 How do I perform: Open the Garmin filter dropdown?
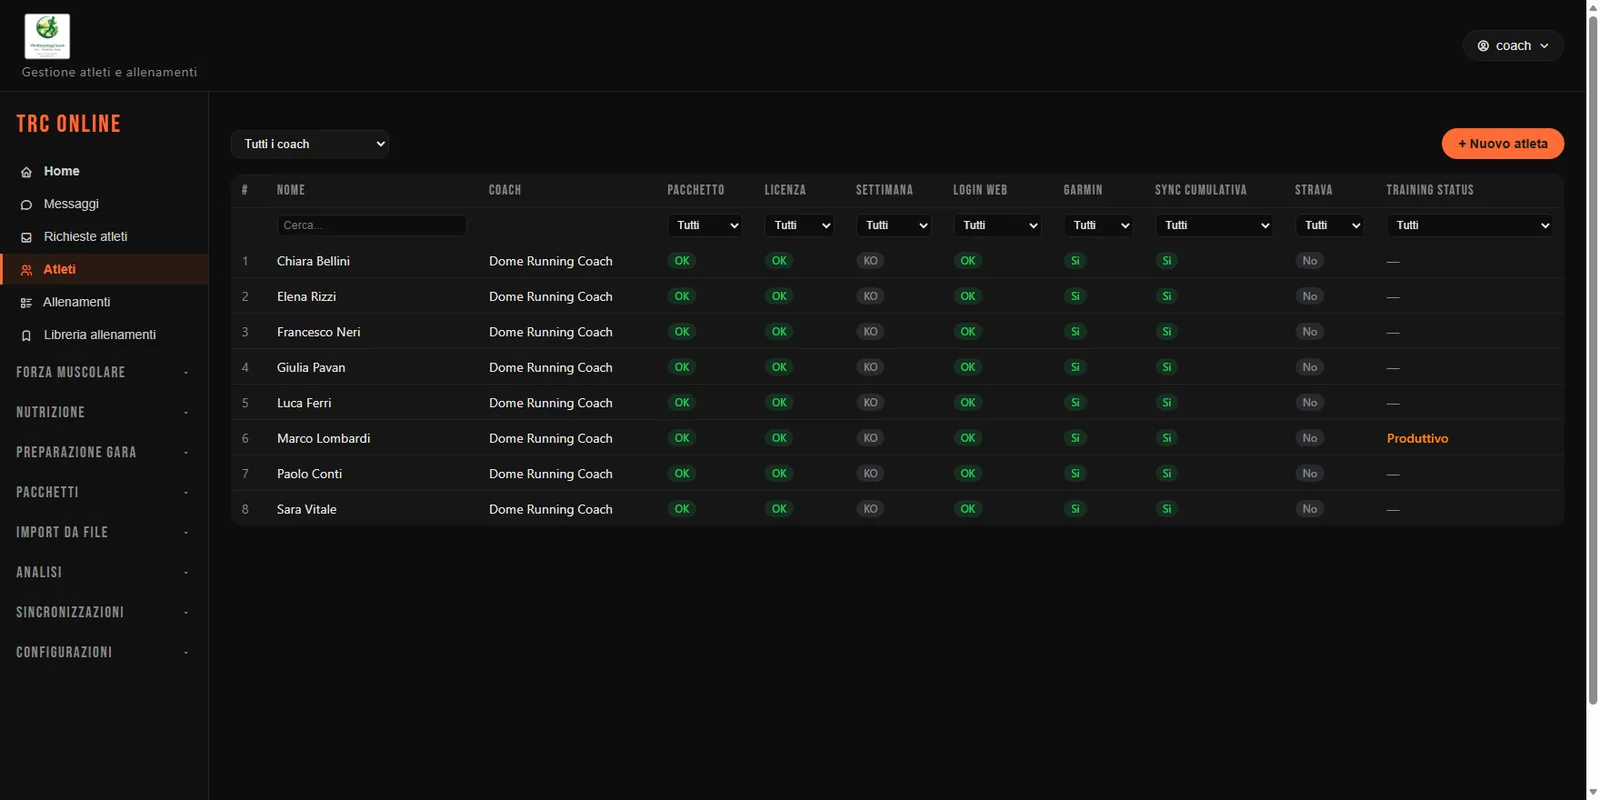(x=1099, y=225)
